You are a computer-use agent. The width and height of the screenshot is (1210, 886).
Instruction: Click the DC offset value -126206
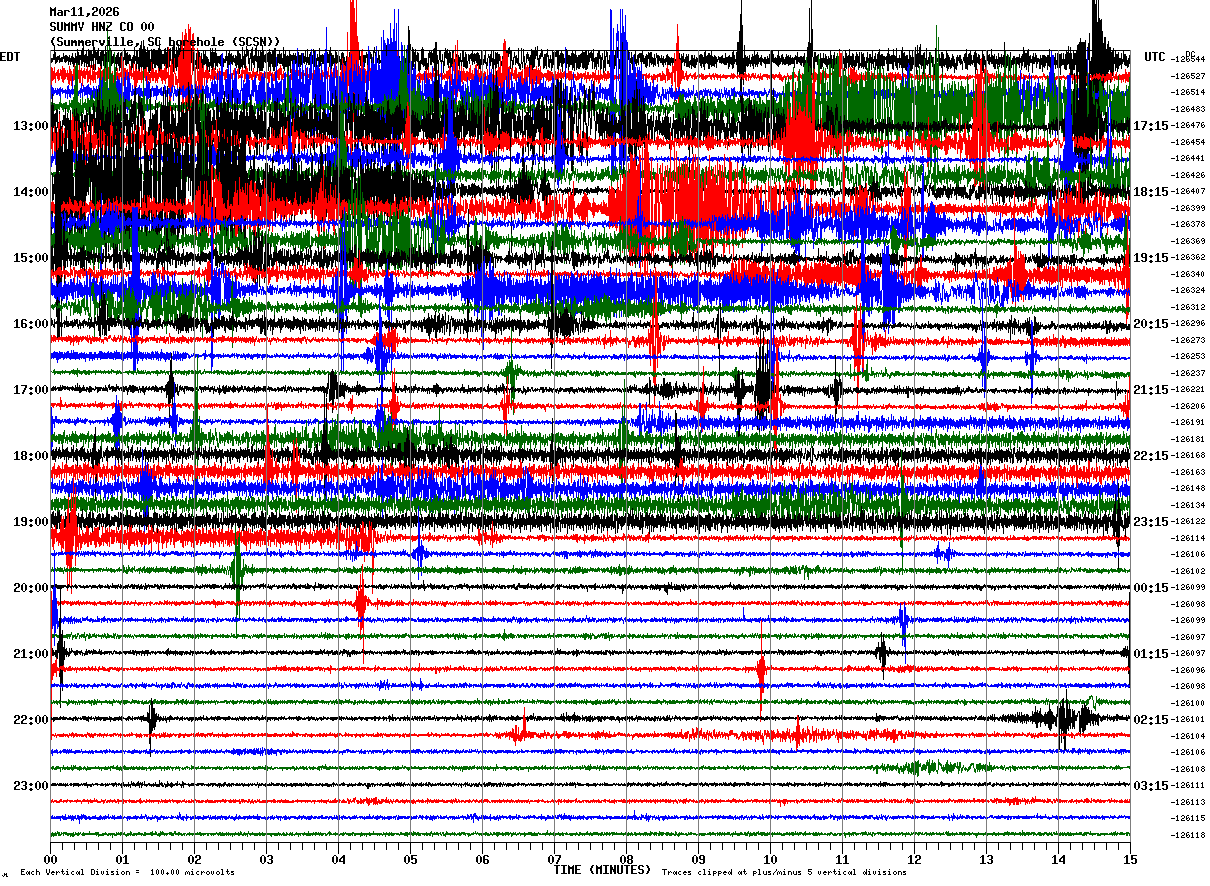1188,406
